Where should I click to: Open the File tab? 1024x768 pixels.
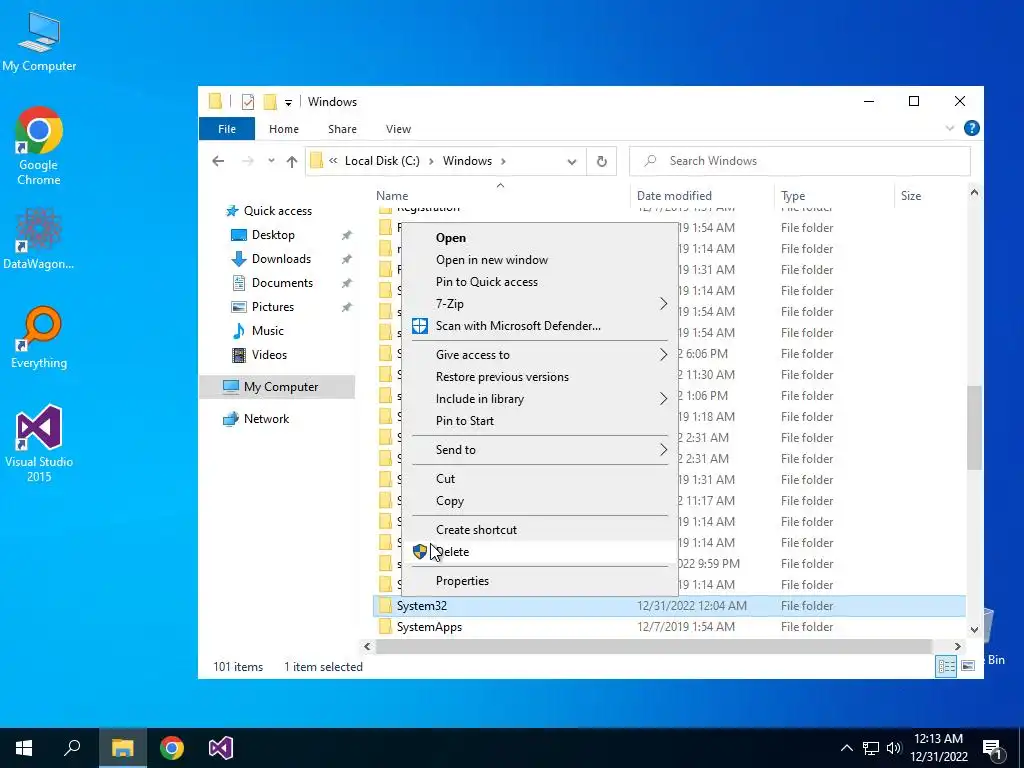pyautogui.click(x=227, y=129)
